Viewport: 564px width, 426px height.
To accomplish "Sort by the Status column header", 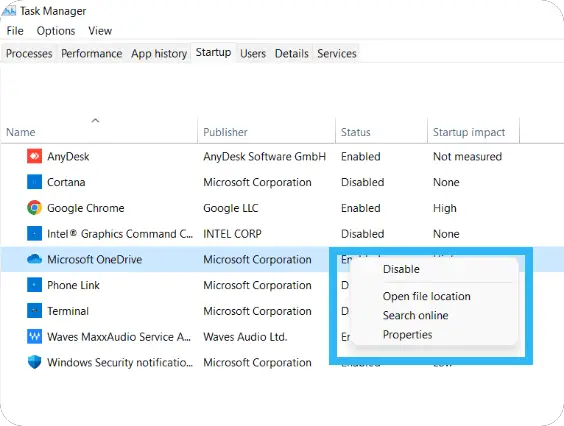I will [355, 132].
